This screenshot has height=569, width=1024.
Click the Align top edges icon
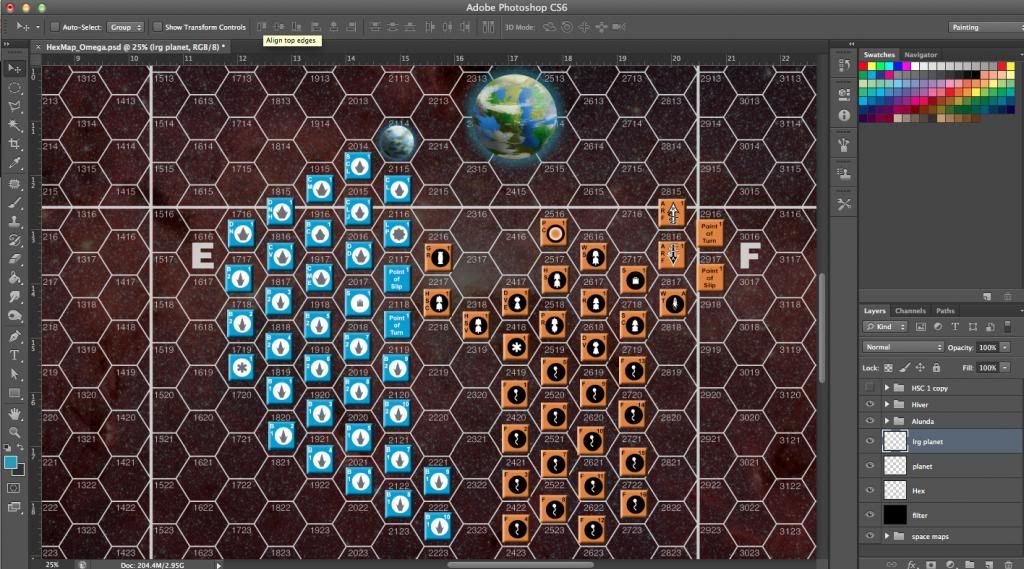tap(261, 27)
